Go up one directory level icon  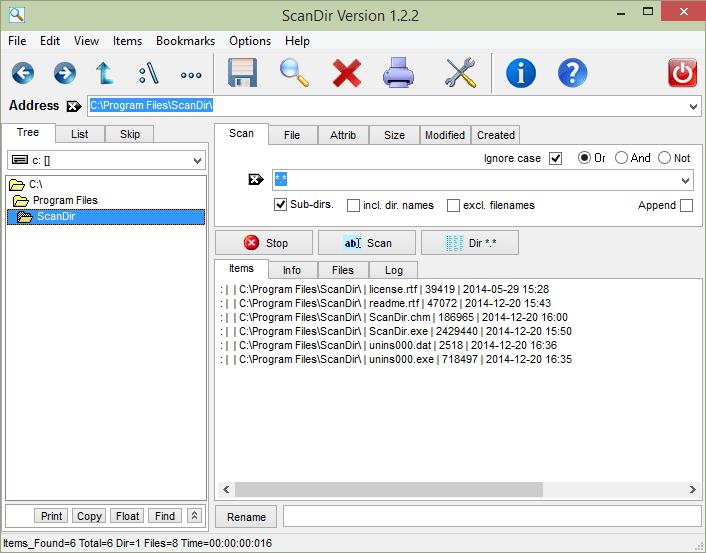click(x=105, y=73)
